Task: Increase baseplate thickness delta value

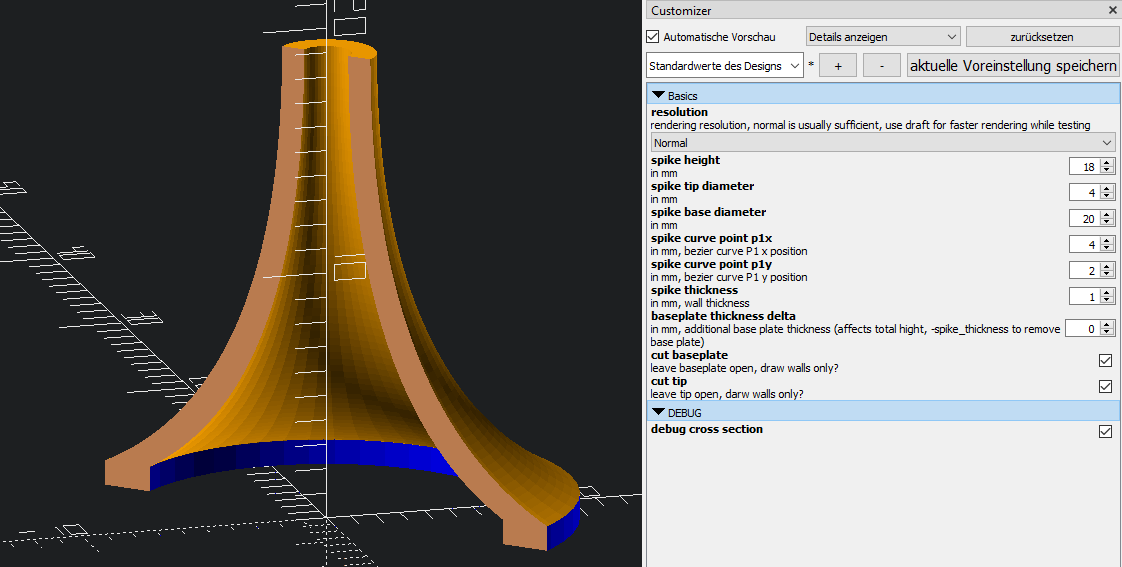Action: point(1107,325)
